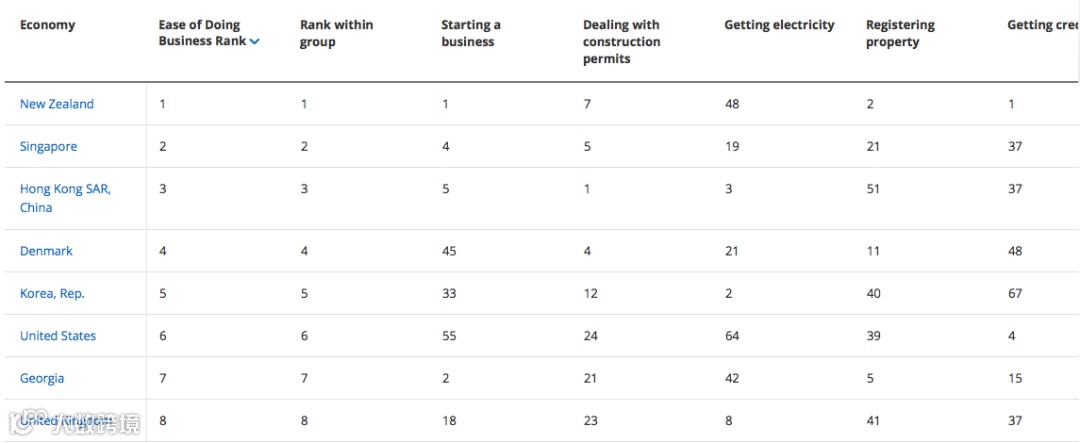Screen dimensions: 1080x443
Task: Click the sort arrow beside Ease of Doing Business Rank
Action: point(255,42)
